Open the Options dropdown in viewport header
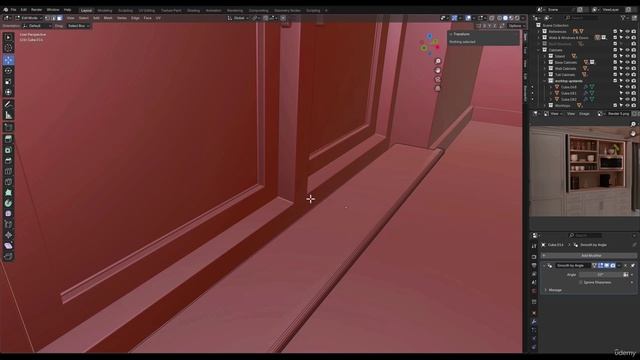 click(516, 26)
